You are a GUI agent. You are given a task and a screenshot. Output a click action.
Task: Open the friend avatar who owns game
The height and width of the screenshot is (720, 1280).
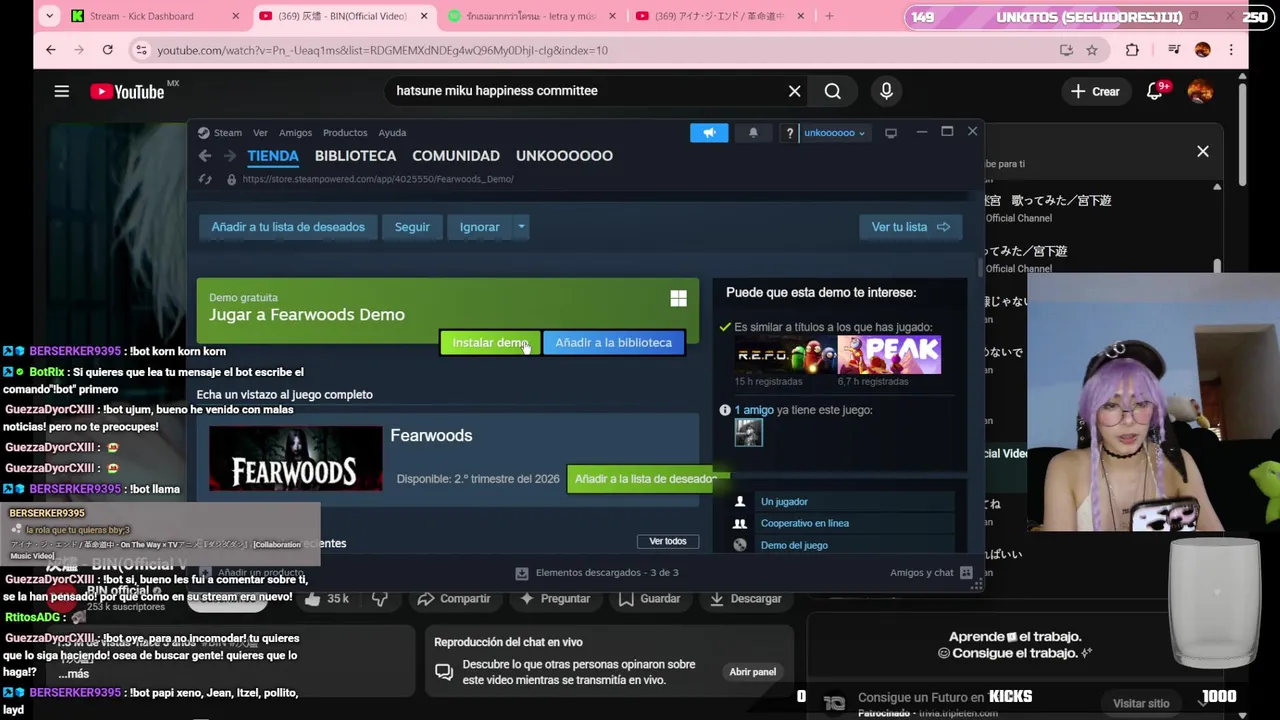(748, 432)
